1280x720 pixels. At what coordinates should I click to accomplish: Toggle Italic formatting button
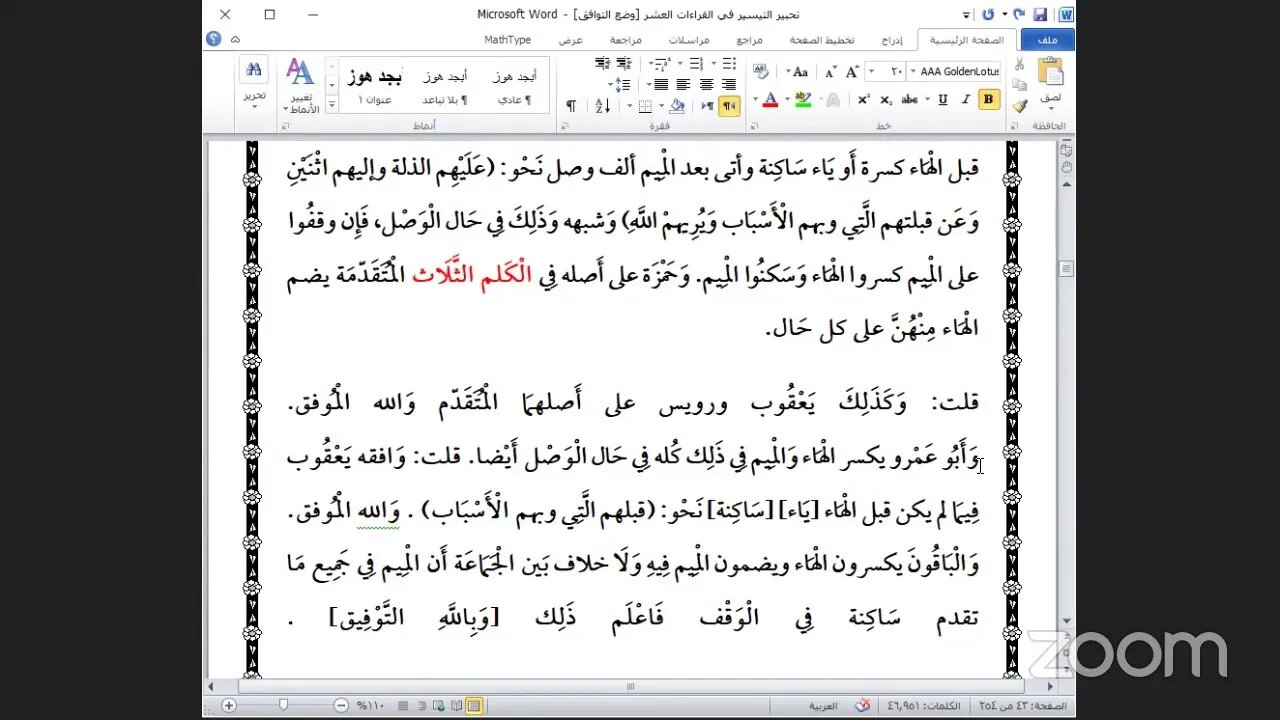[x=965, y=99]
